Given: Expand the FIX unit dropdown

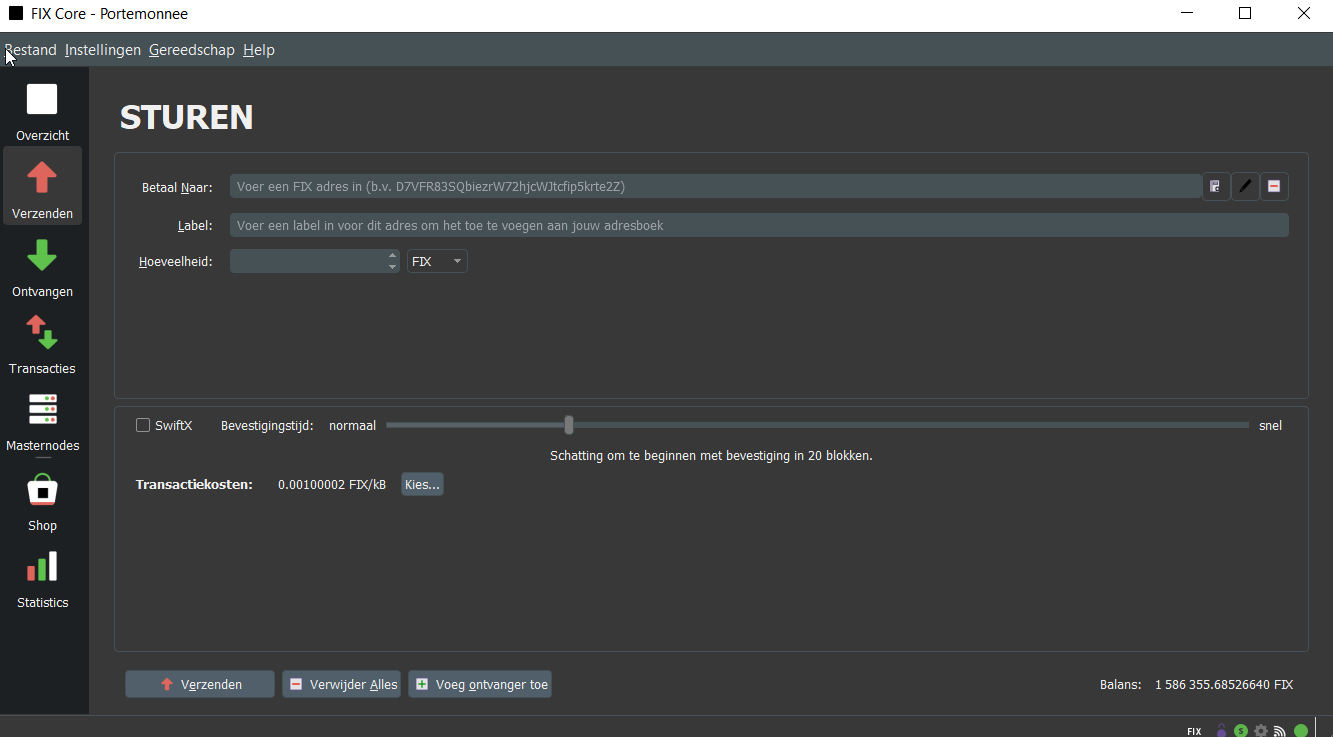Looking at the screenshot, I should (x=437, y=261).
